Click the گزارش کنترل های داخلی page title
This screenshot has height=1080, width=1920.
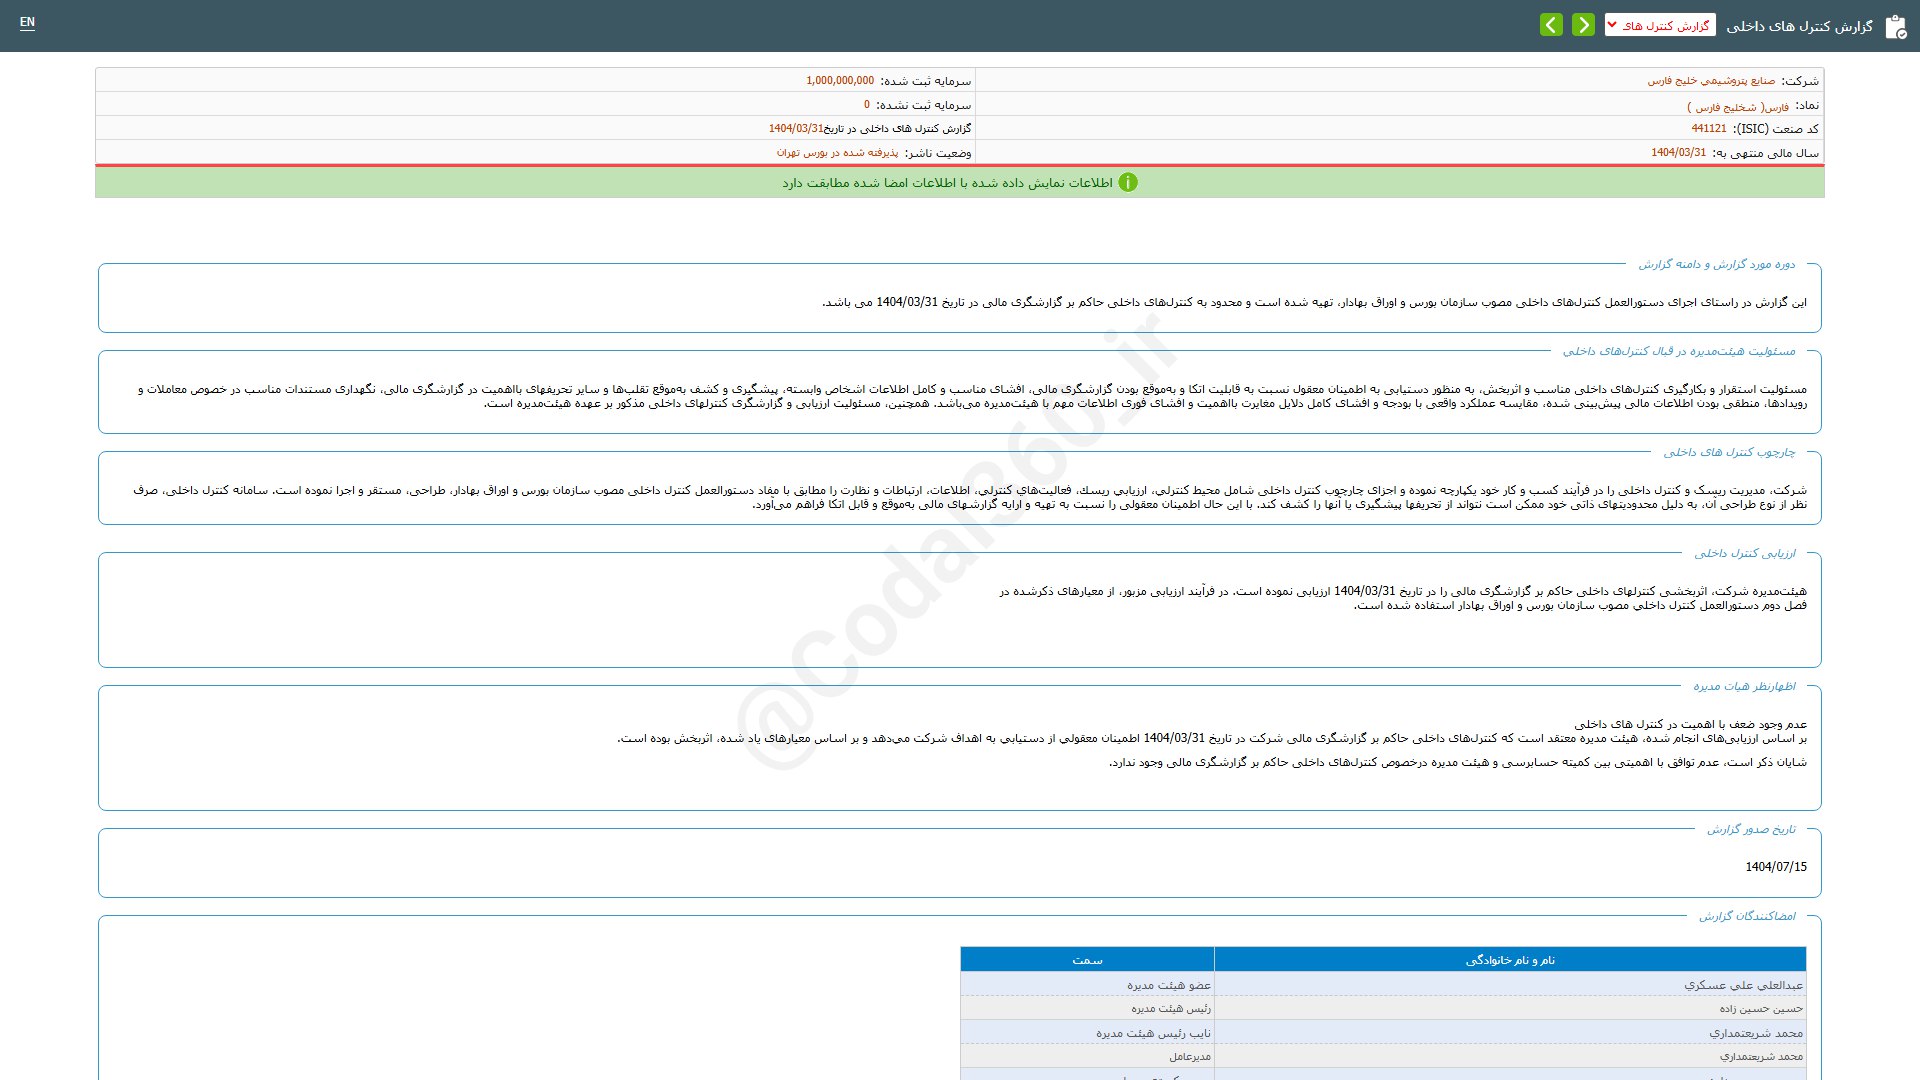[1799, 27]
